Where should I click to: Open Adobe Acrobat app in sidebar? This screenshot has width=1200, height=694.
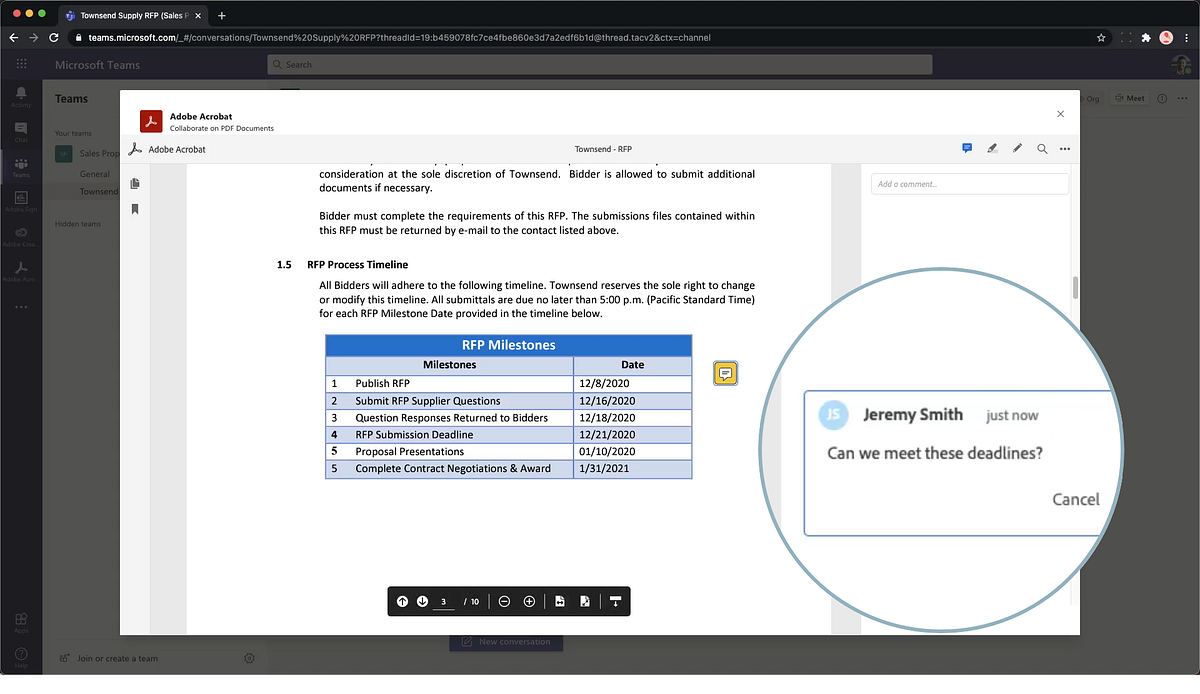(21, 270)
